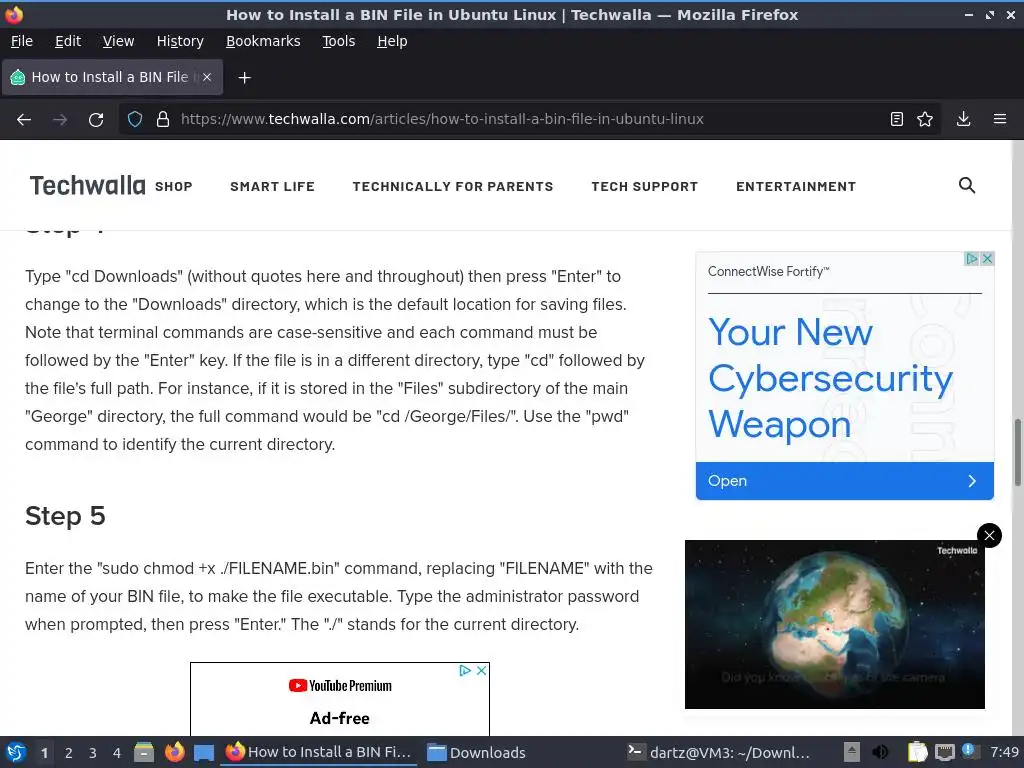Viewport: 1024px width, 768px height.
Task: Bookmark this page with the star
Action: (925, 119)
